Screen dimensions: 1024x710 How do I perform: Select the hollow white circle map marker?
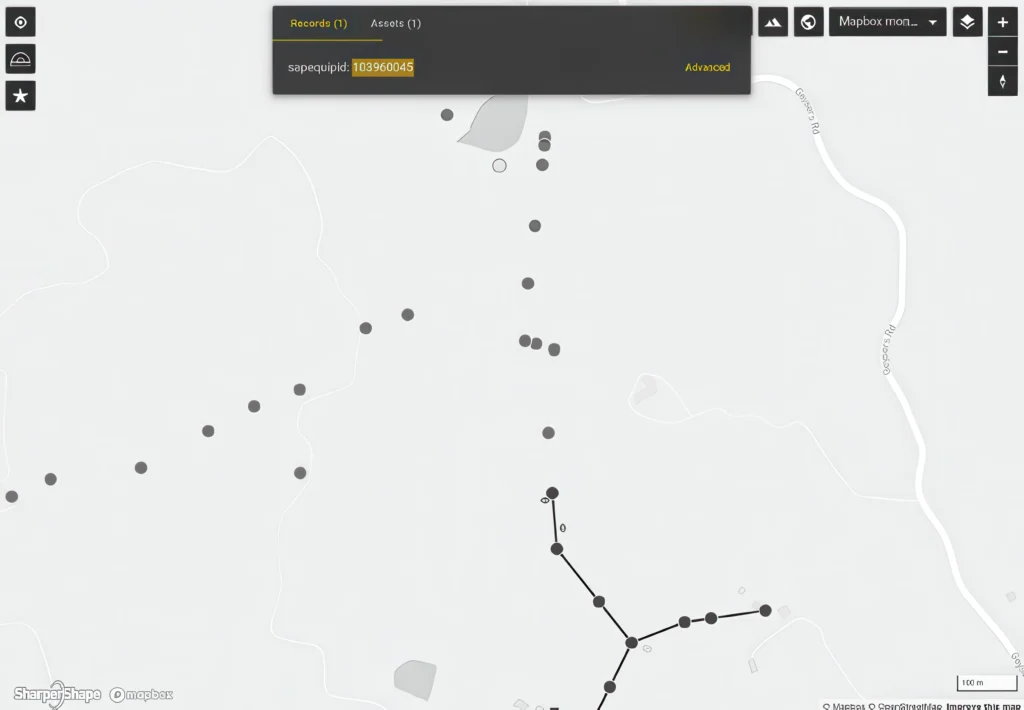pyautogui.click(x=499, y=165)
